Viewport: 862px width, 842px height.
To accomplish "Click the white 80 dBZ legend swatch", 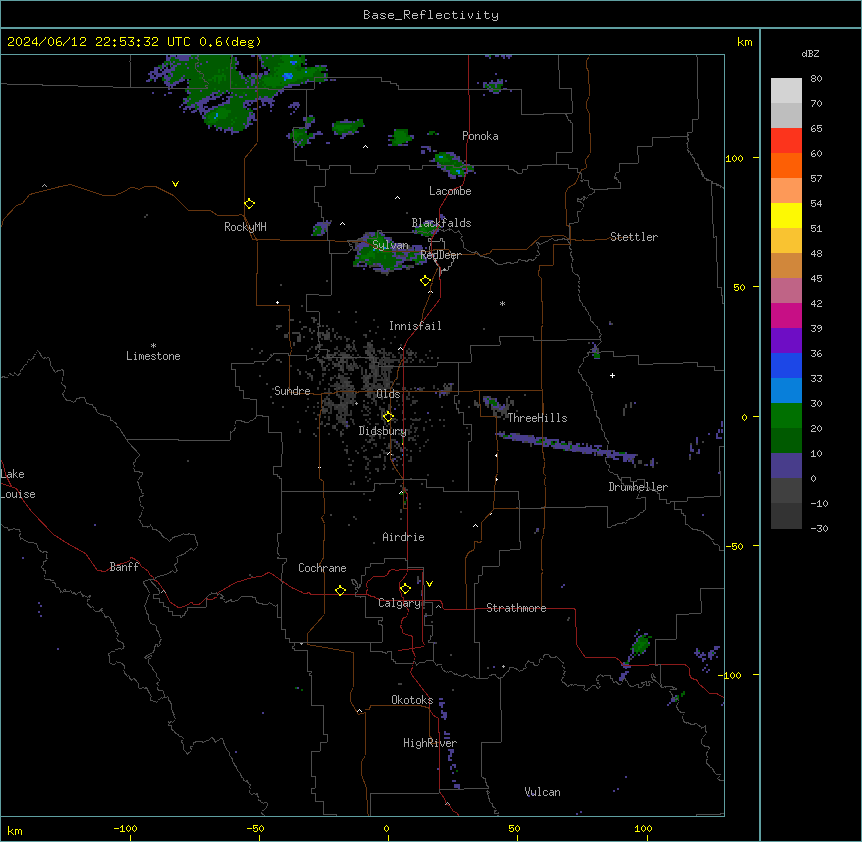I will pyautogui.click(x=786, y=91).
